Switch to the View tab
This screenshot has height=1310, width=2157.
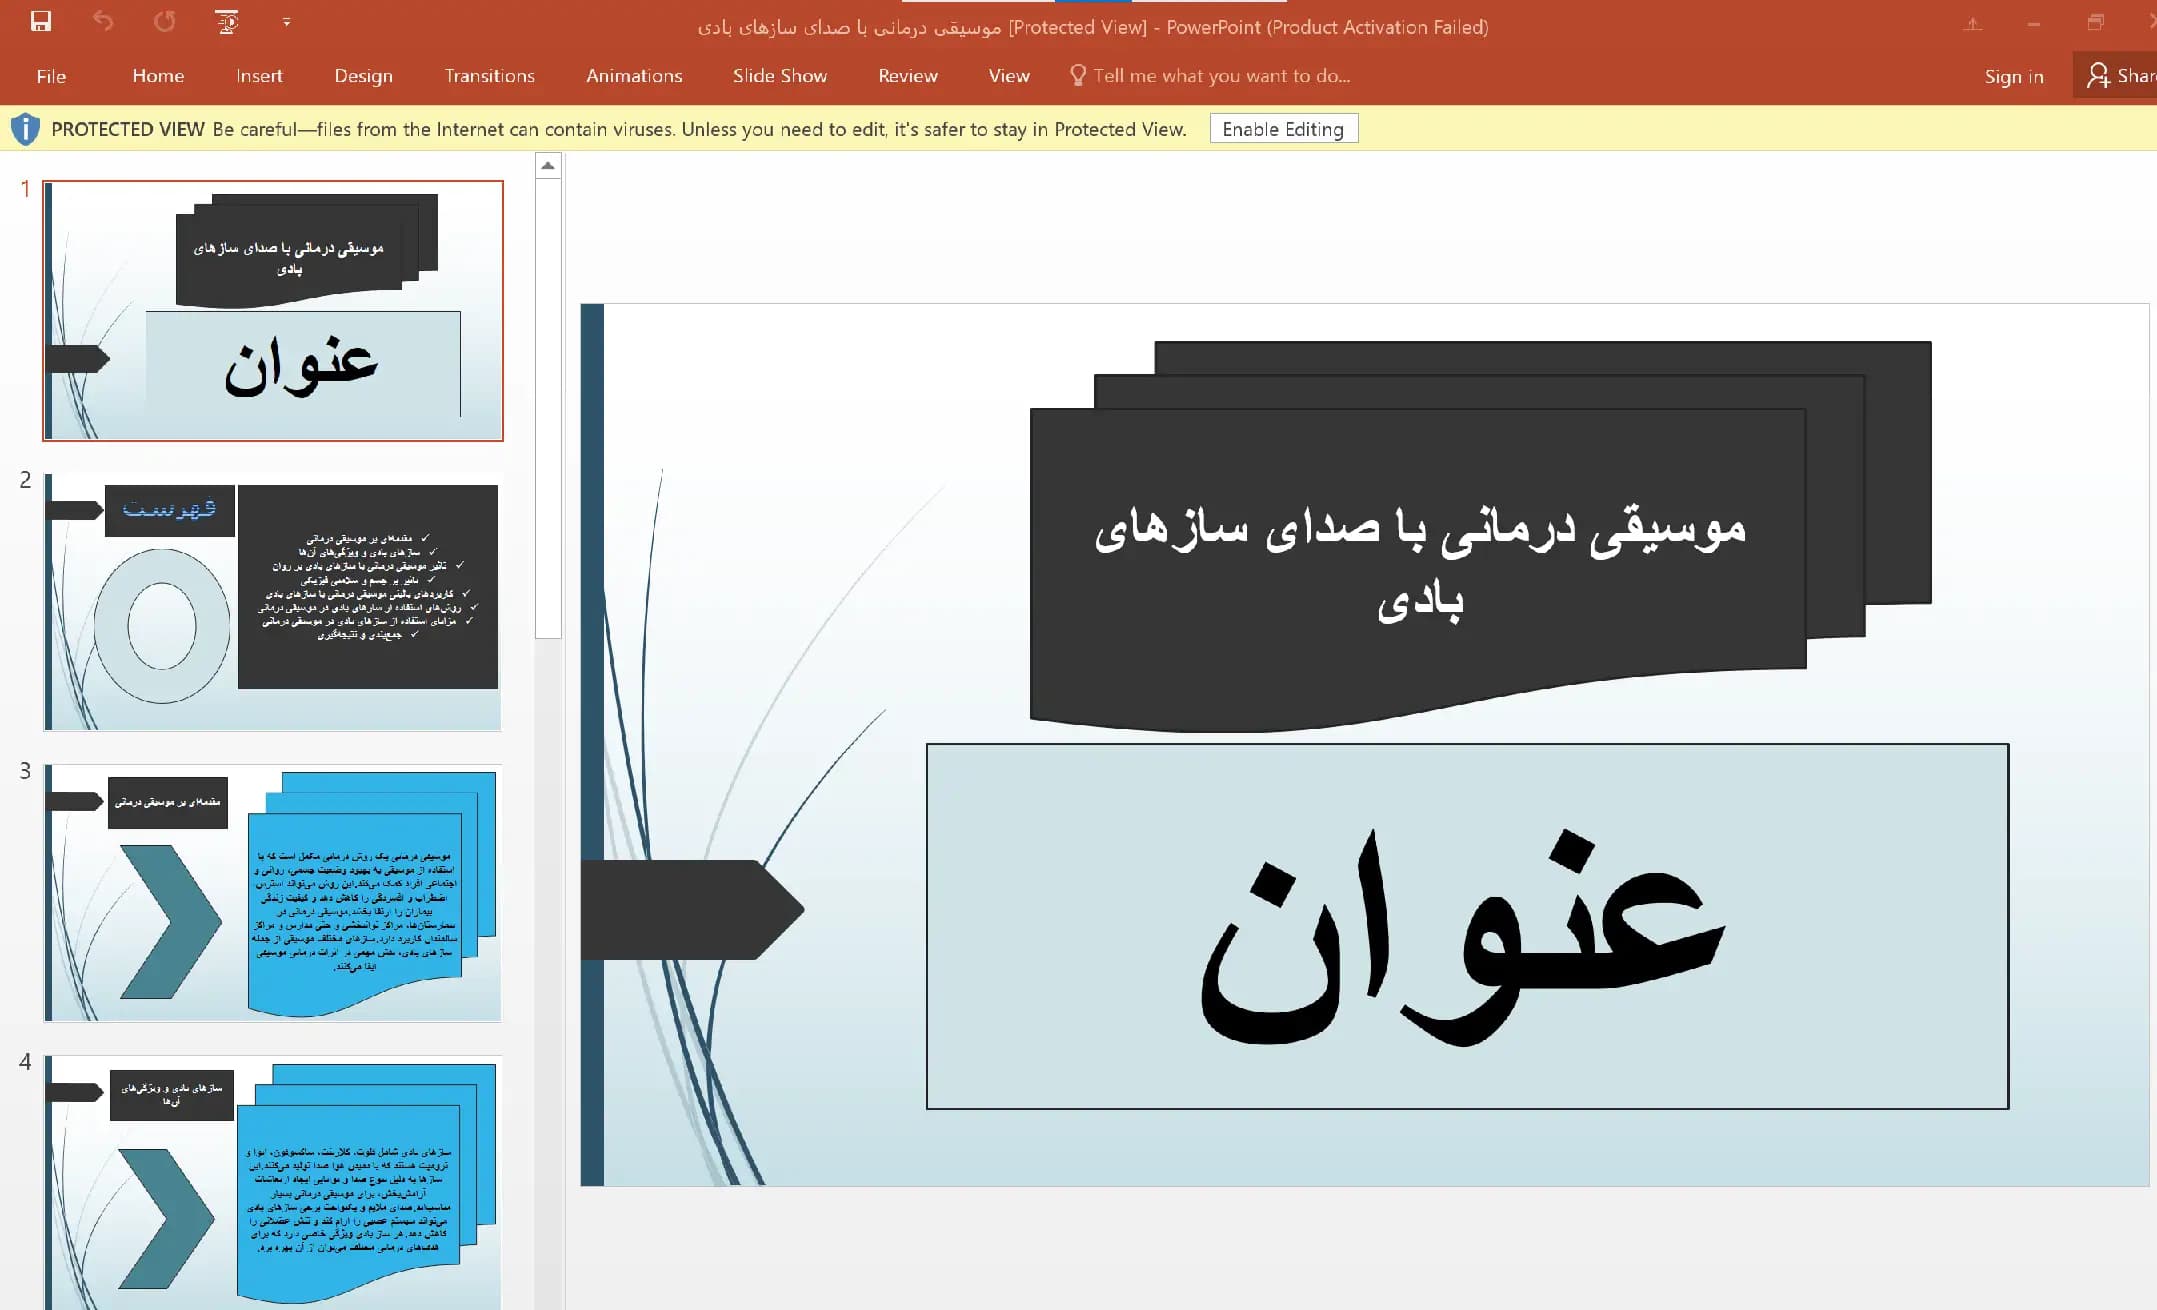[x=1009, y=76]
